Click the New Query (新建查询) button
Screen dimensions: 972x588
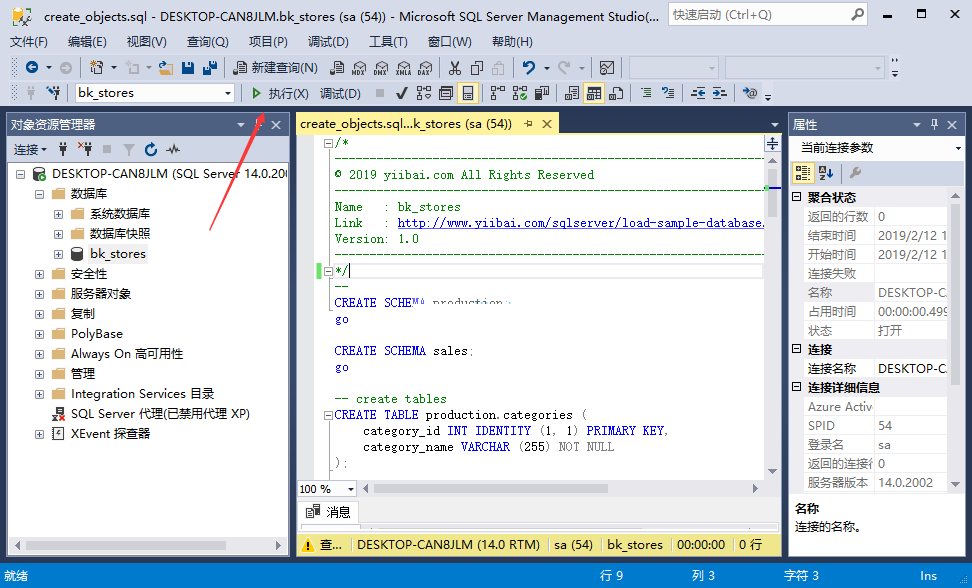275,68
